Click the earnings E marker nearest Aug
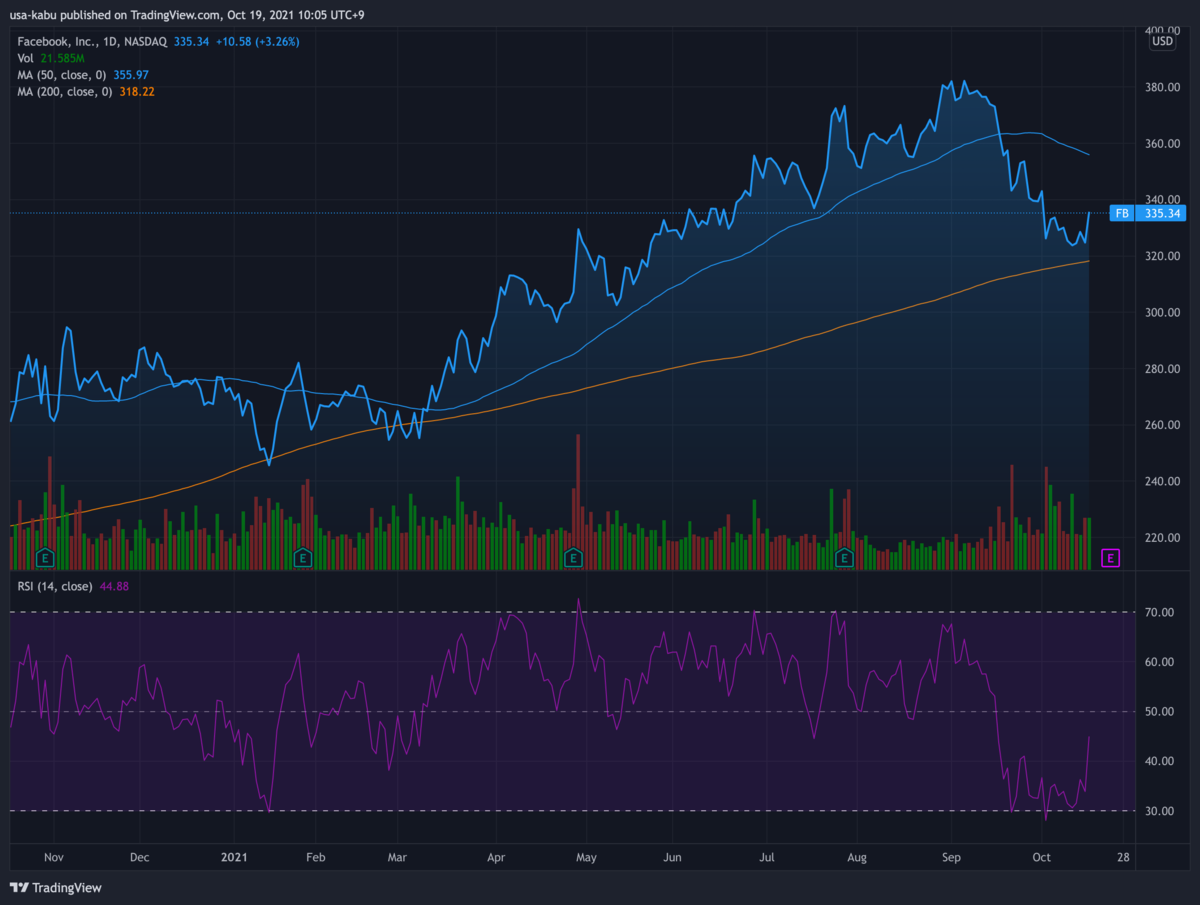This screenshot has height=905, width=1200. click(844, 556)
